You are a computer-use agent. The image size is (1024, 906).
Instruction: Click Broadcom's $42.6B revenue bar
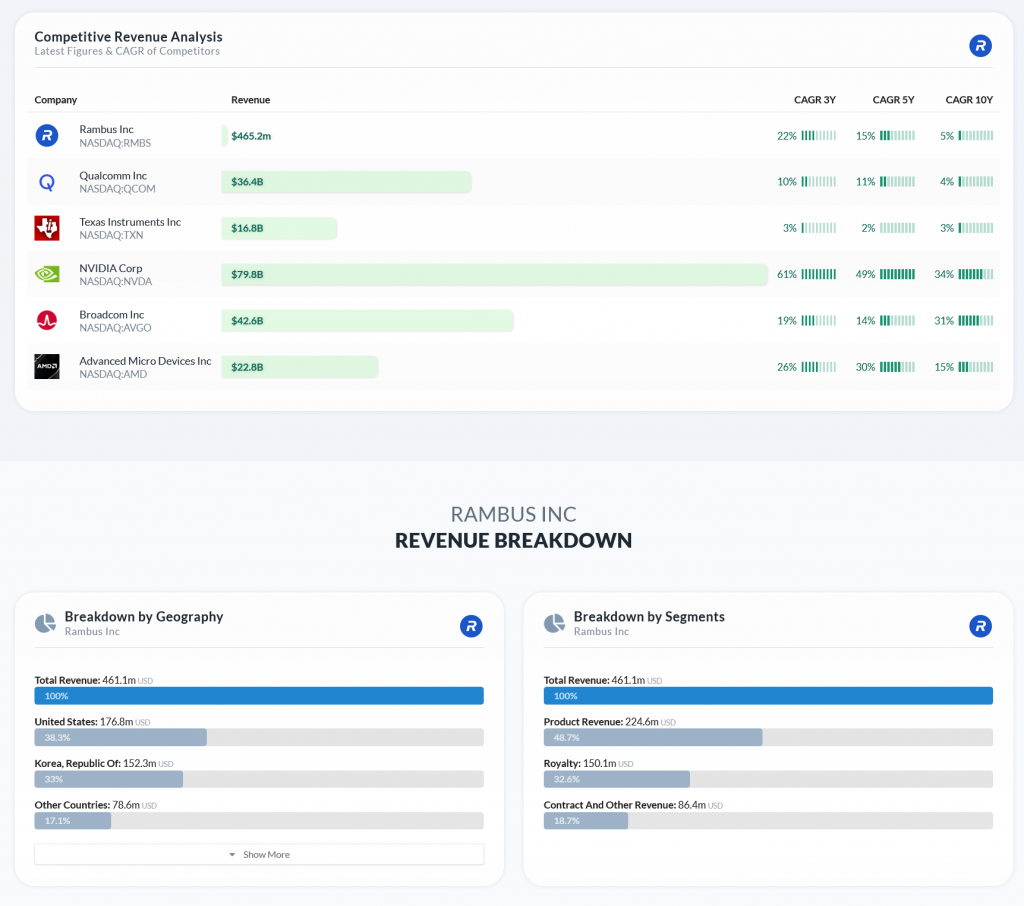(367, 321)
